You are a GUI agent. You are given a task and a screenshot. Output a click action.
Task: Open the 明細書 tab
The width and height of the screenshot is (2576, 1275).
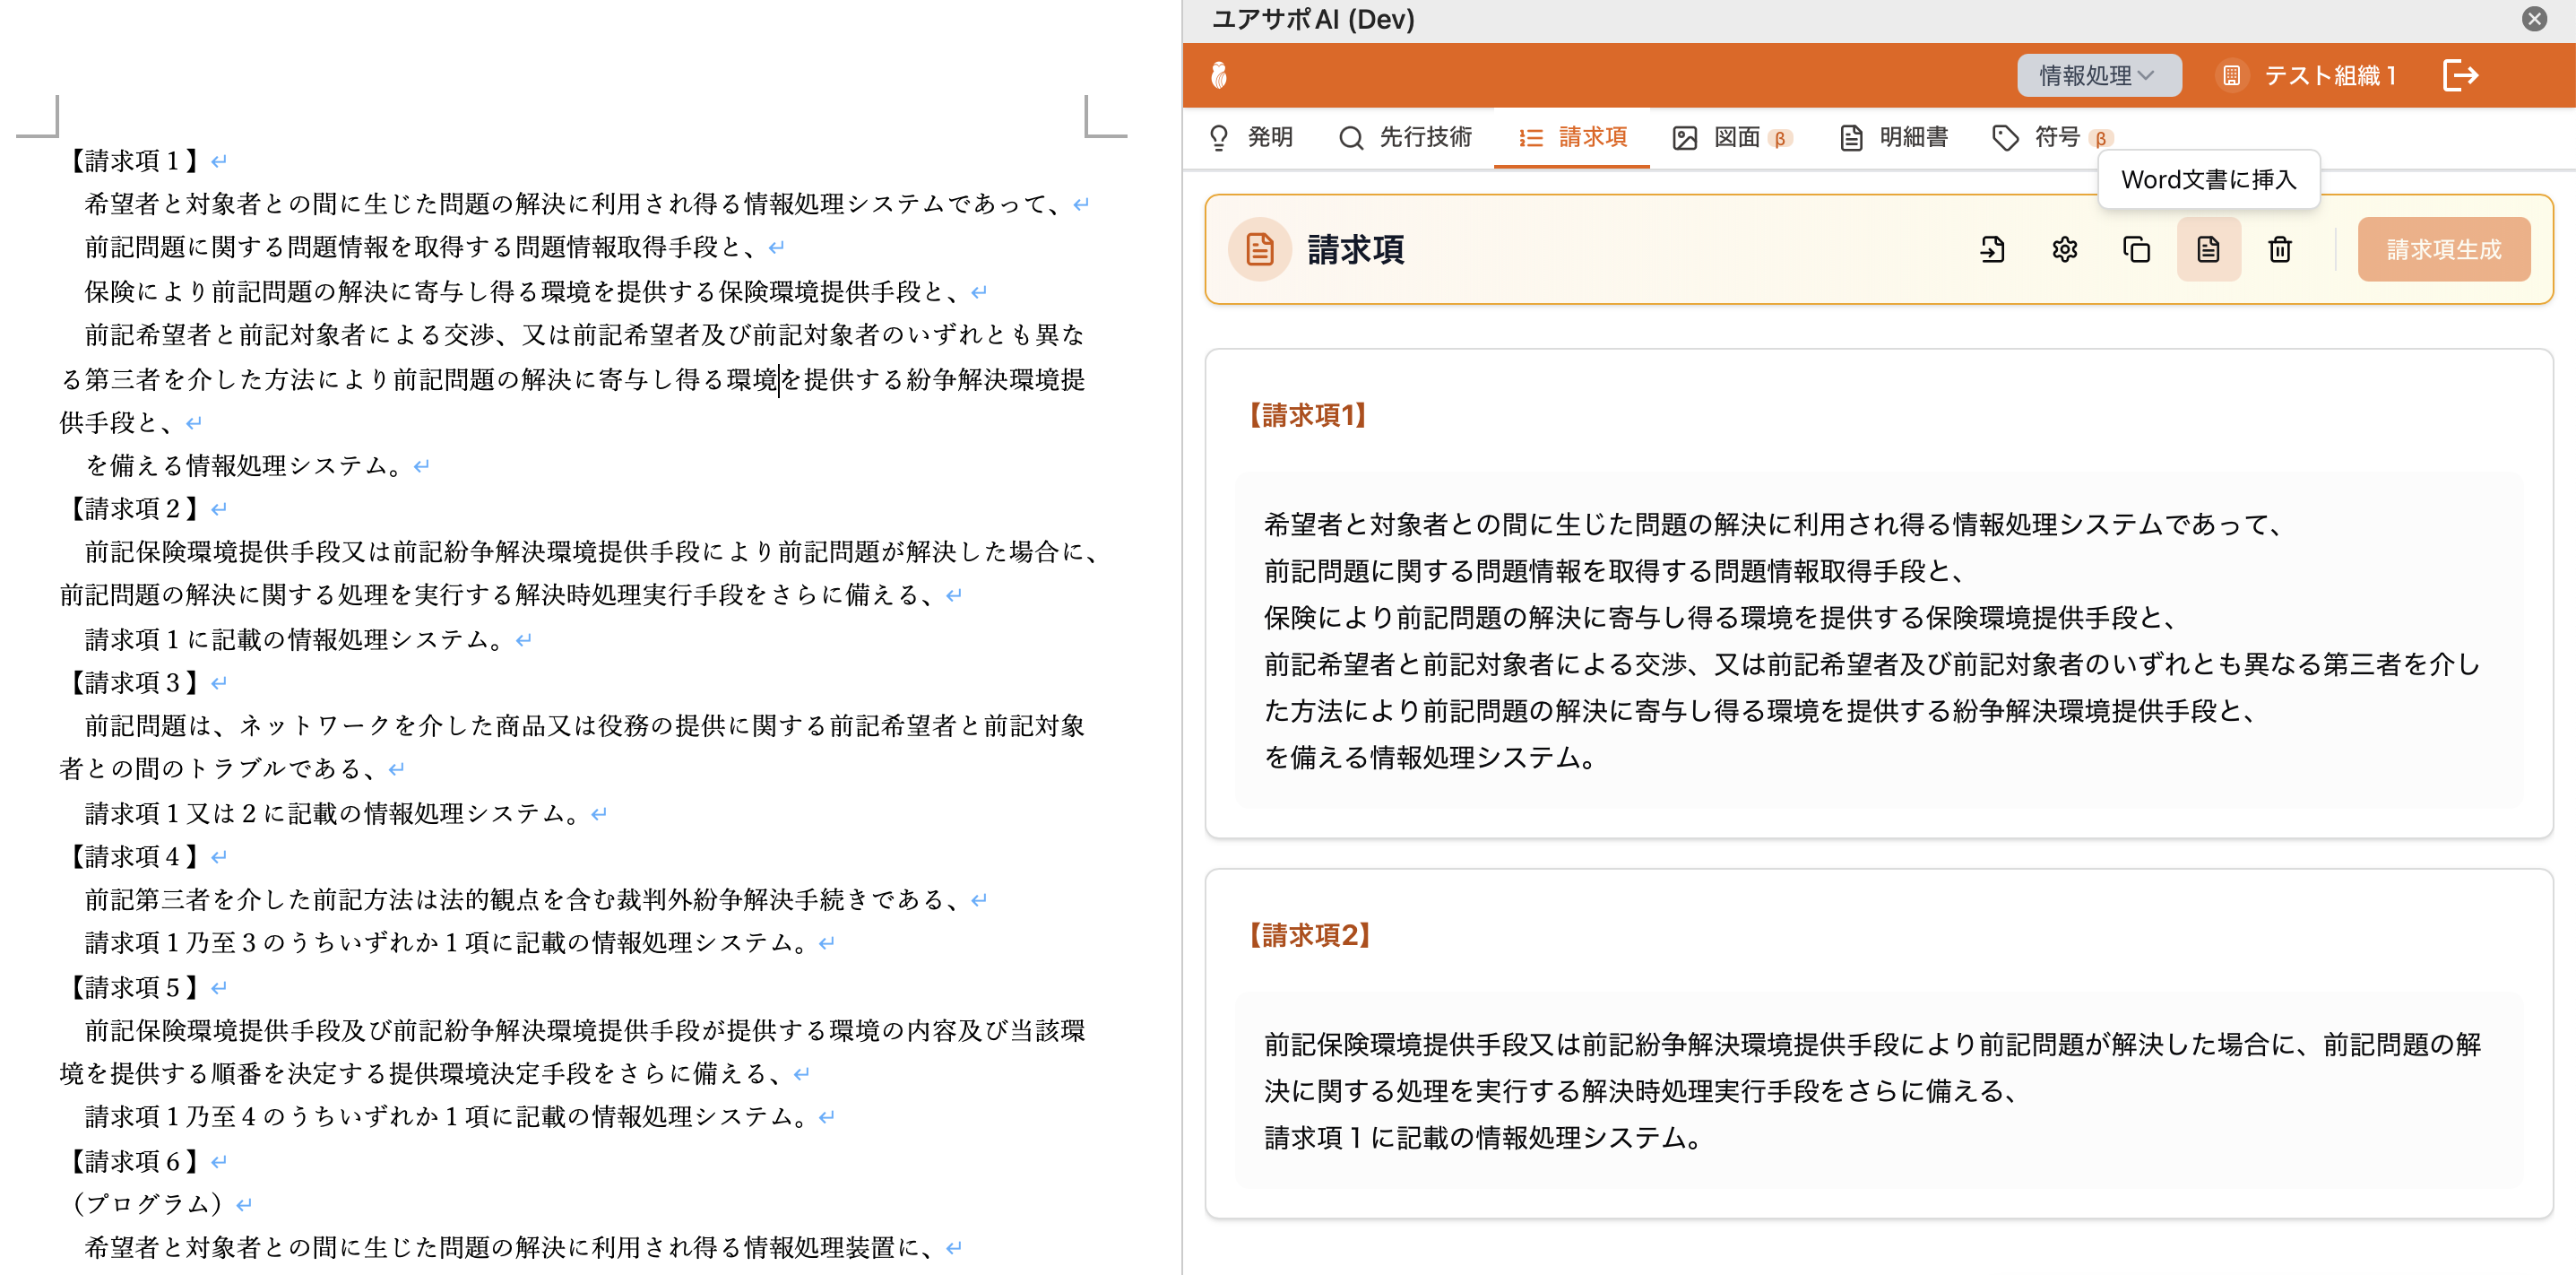(x=1894, y=137)
